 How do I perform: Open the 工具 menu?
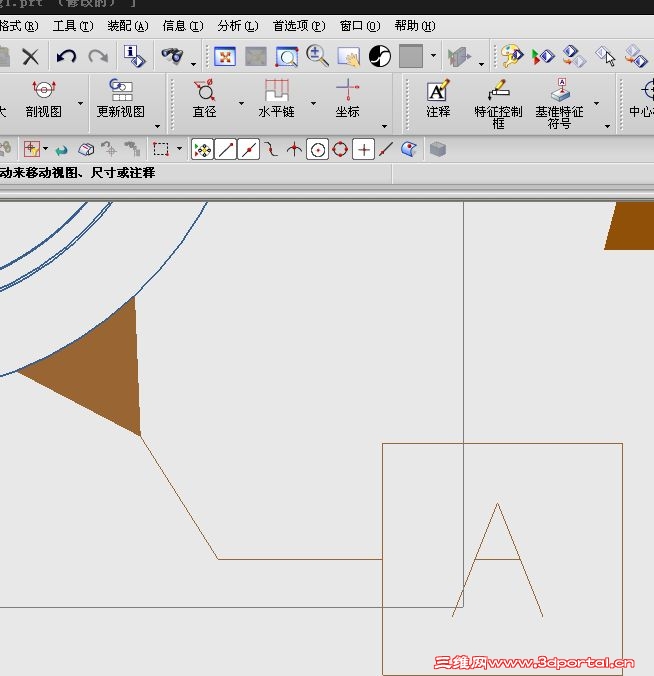coord(73,26)
